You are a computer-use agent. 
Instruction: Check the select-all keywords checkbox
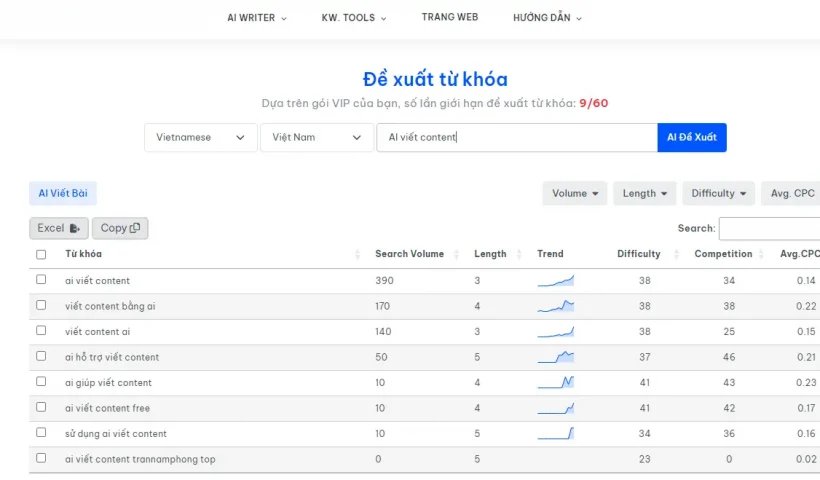[41, 255]
